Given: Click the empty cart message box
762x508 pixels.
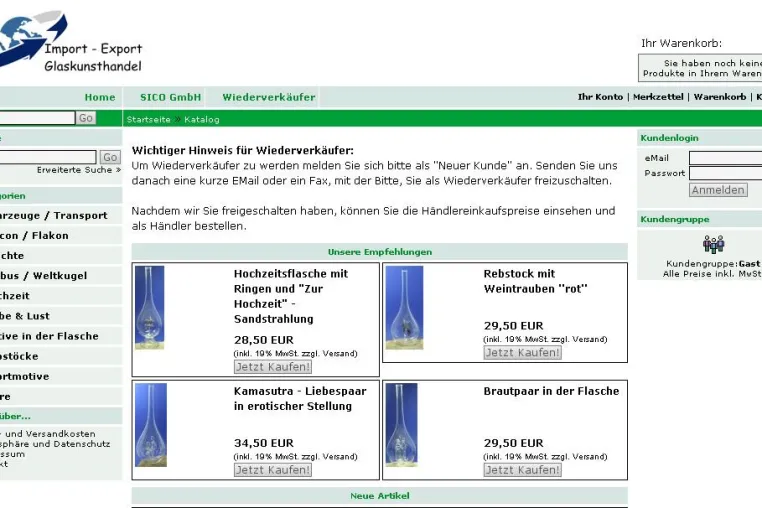Looking at the screenshot, I should (x=700, y=68).
